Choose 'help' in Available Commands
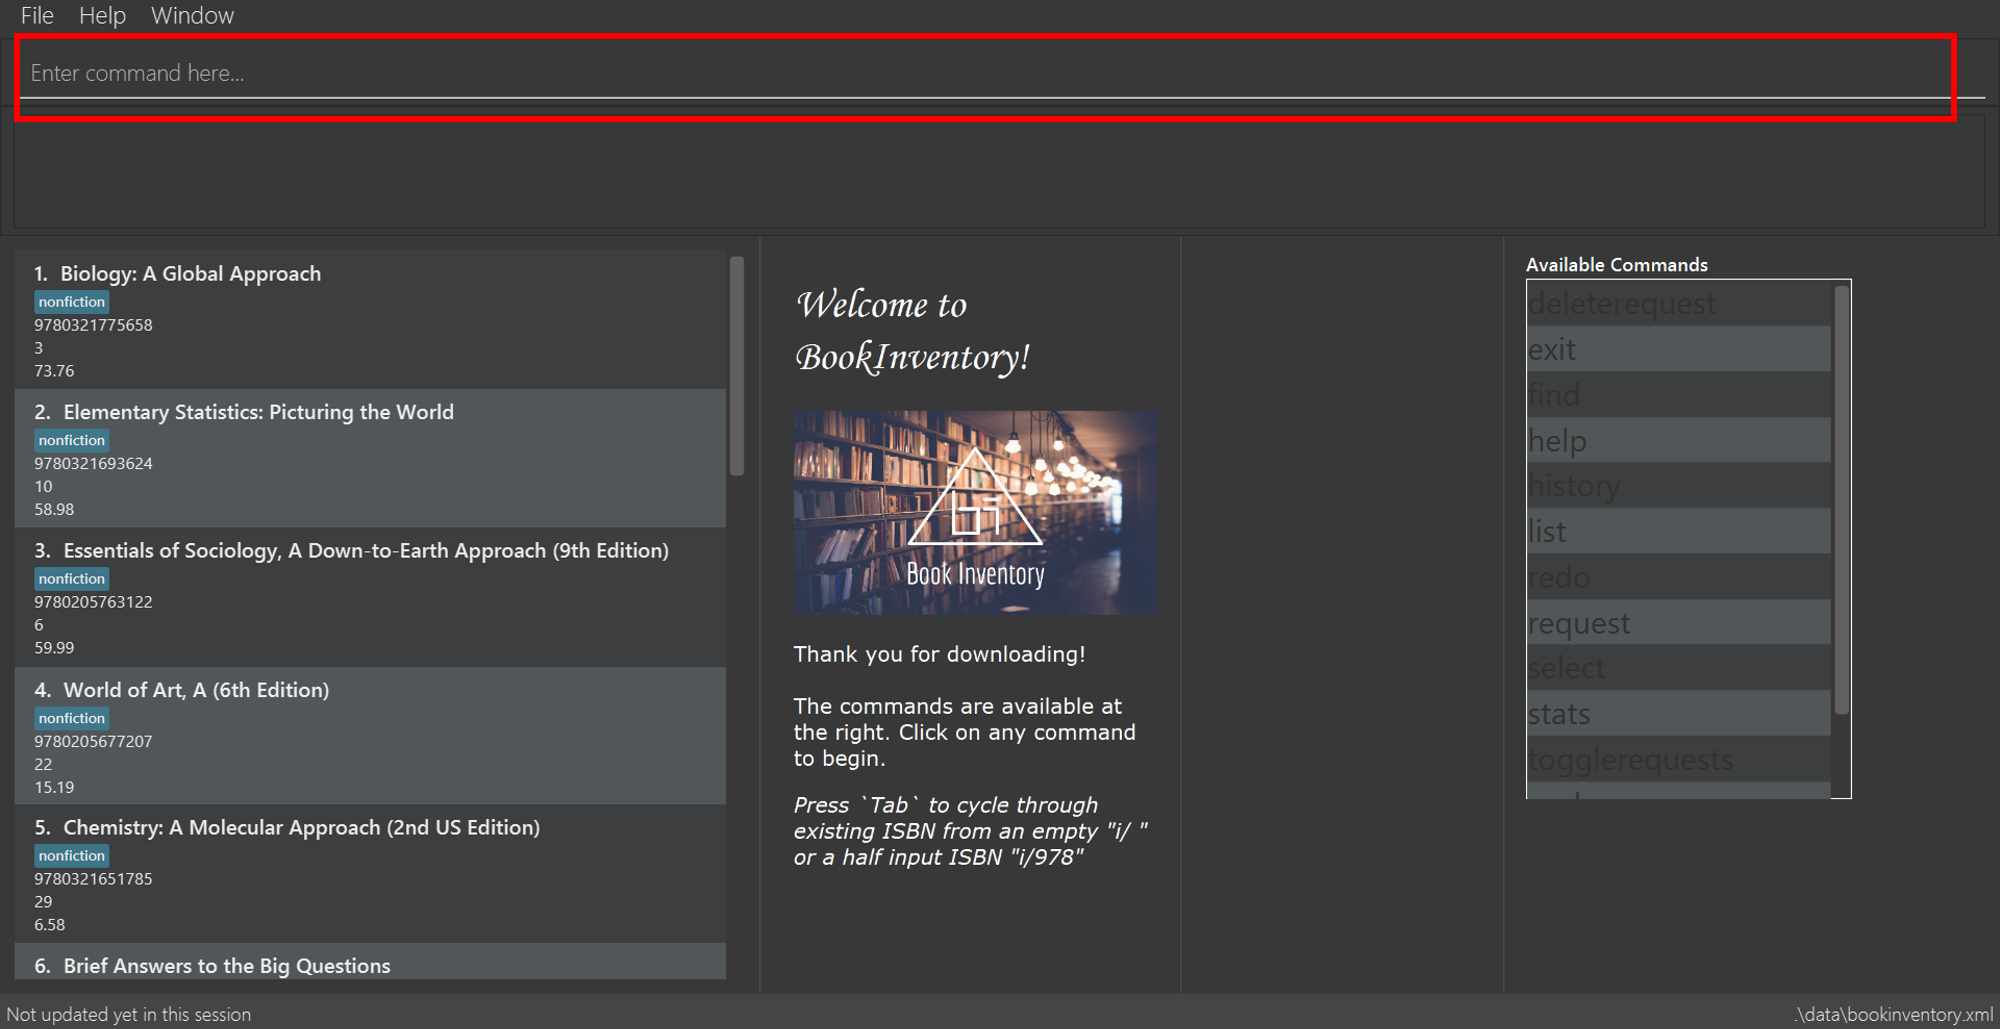This screenshot has height=1029, width=2000. (1679, 441)
